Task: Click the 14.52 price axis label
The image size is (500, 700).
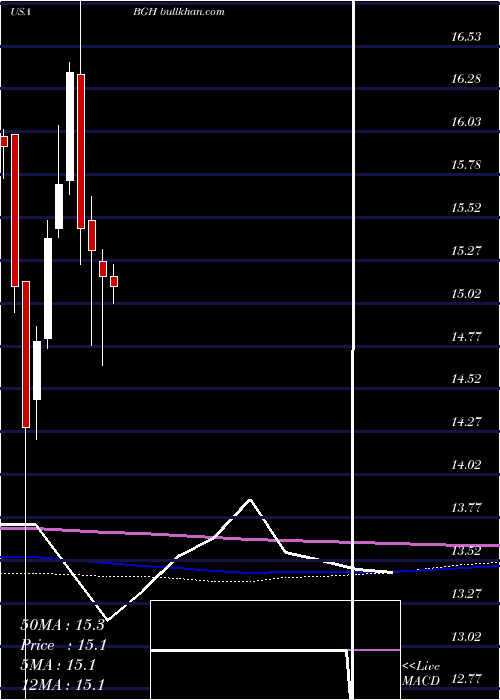Action: [x=466, y=379]
